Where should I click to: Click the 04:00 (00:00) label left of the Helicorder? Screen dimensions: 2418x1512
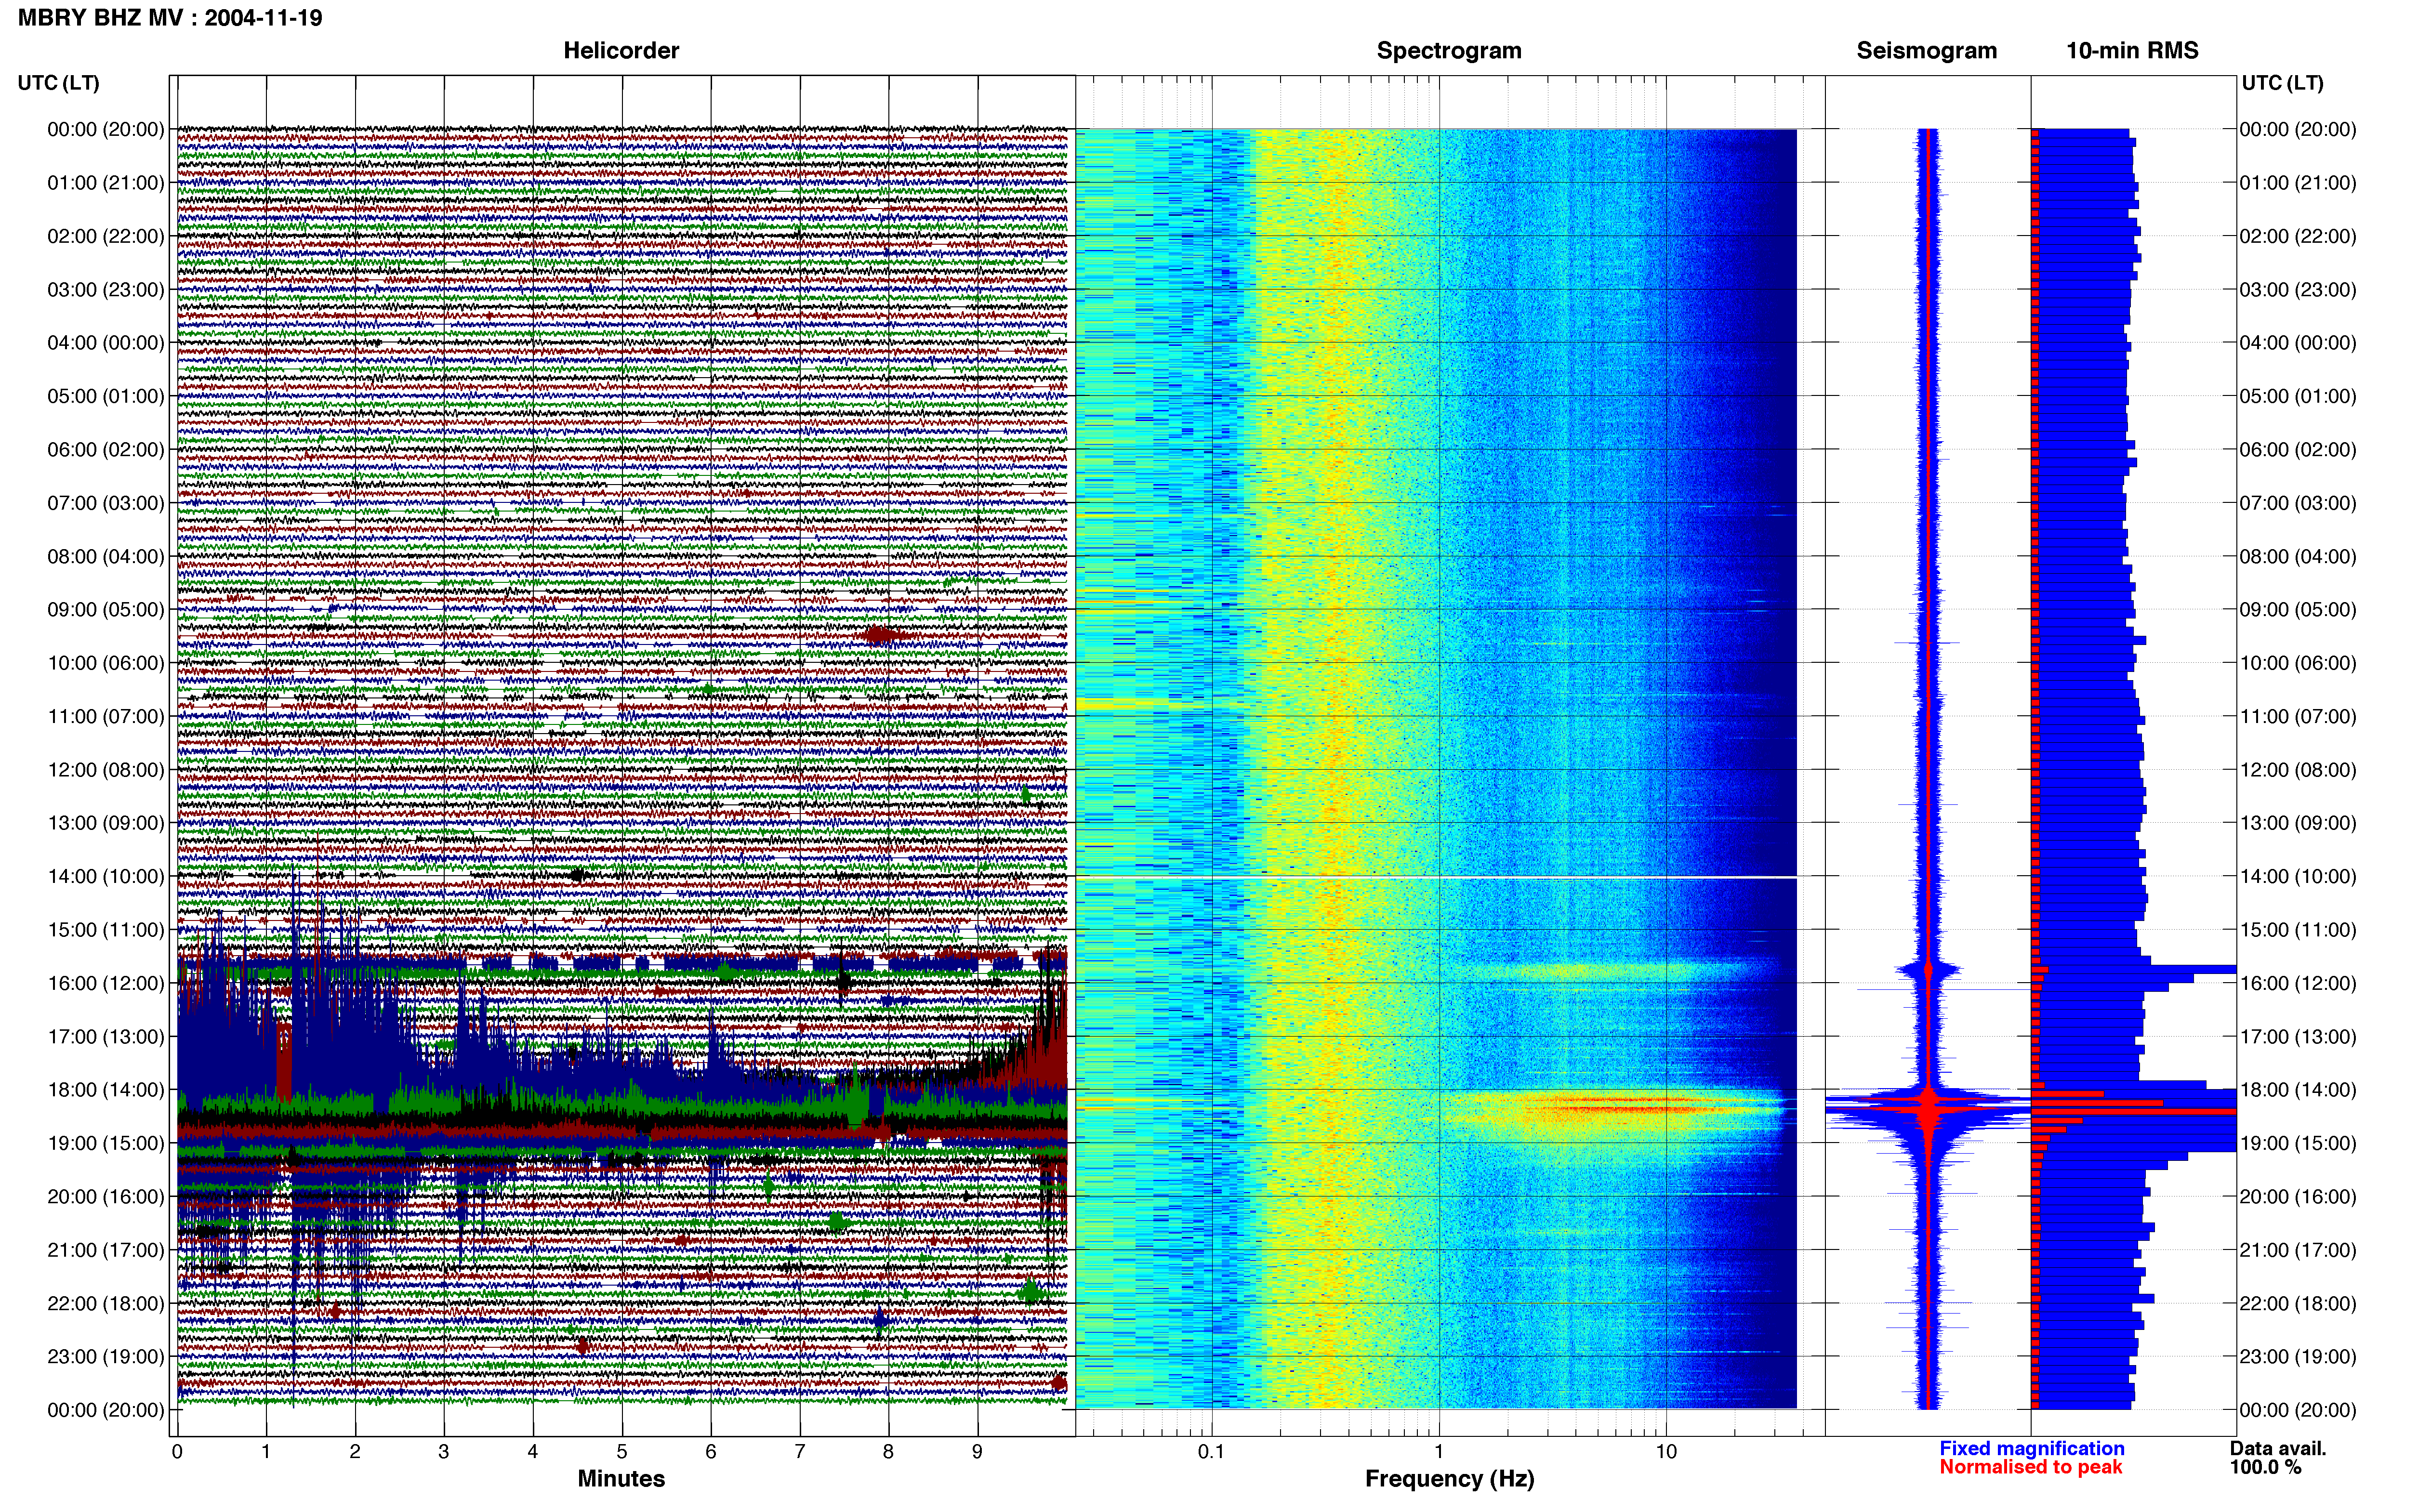[x=105, y=342]
